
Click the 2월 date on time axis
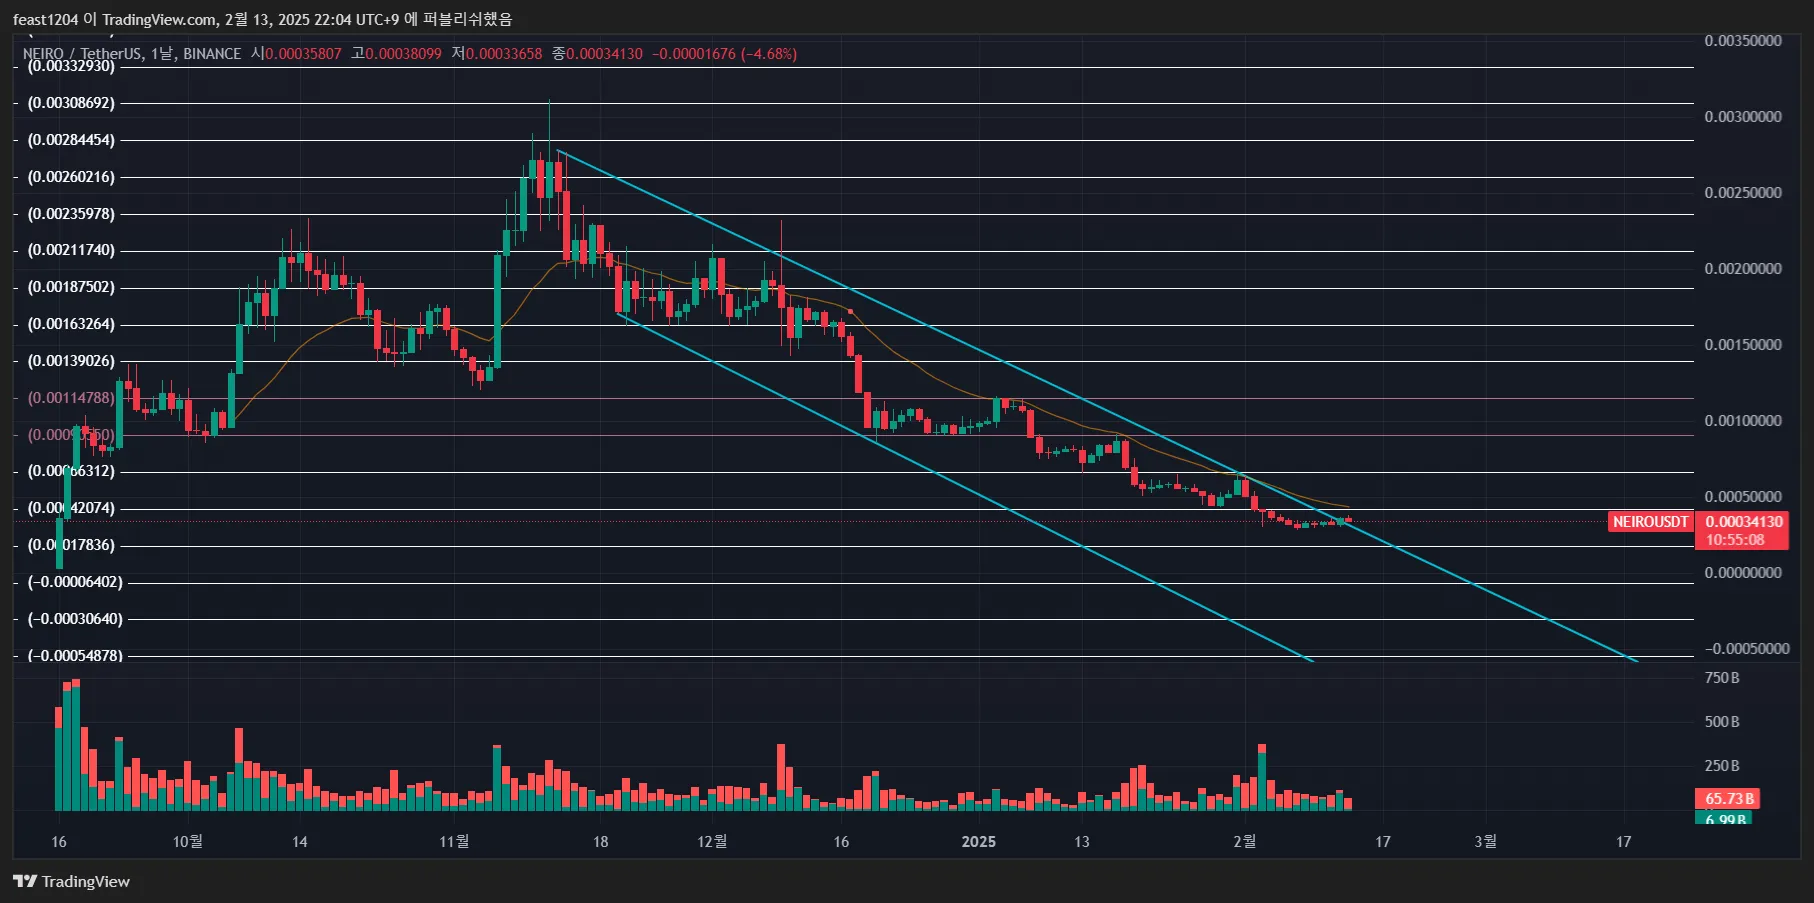[x=1245, y=841]
